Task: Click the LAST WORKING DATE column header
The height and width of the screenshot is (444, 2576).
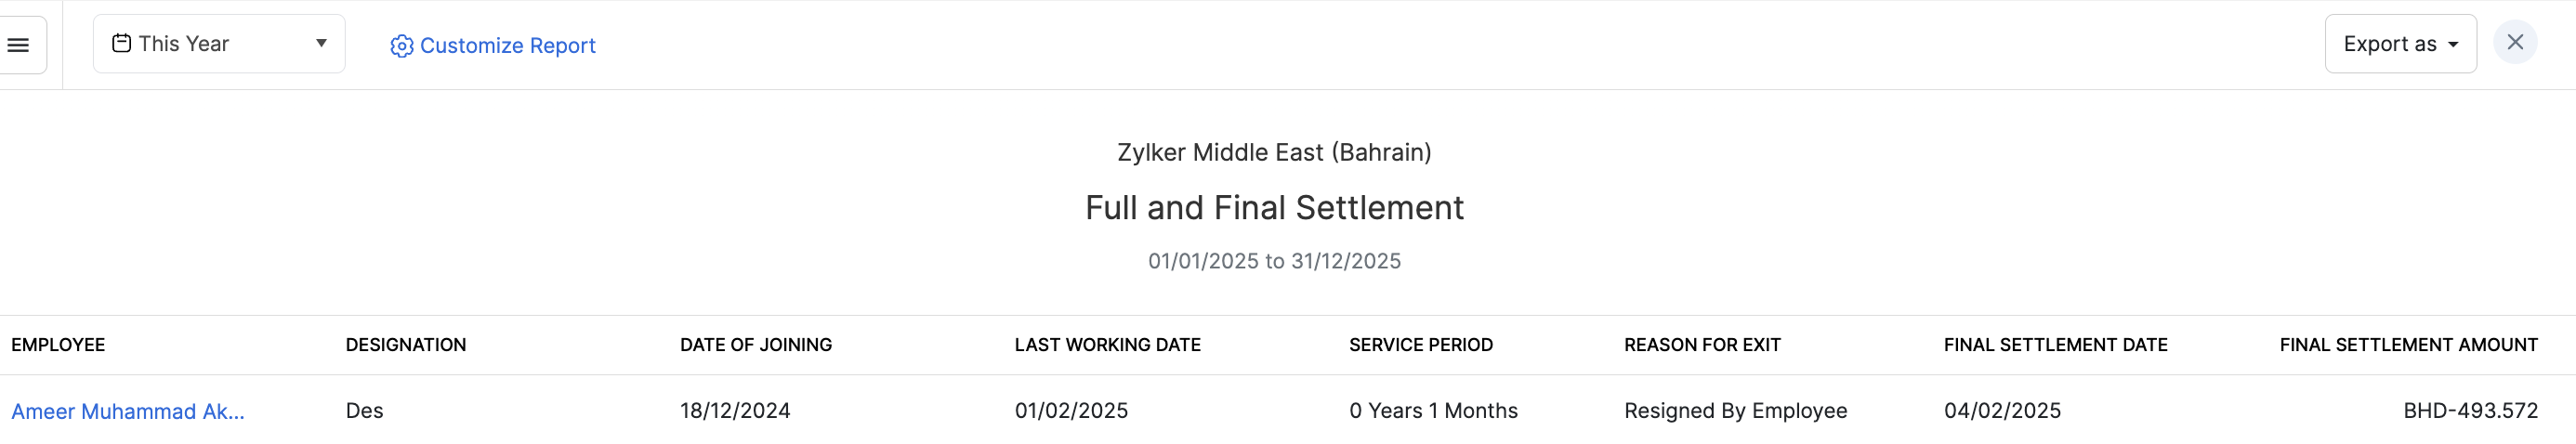Action: point(1108,345)
